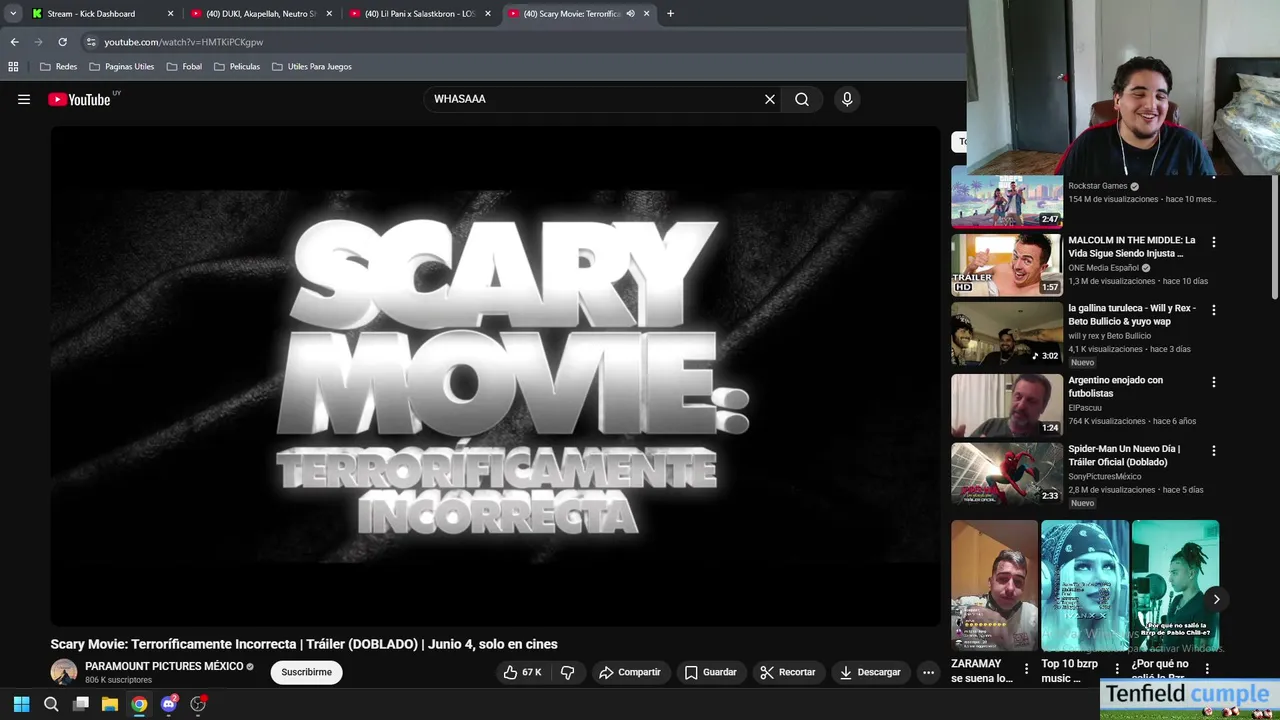Viewport: 1280px width, 720px height.
Task: Open the Utiles Para Juegos bookmarks folder
Action: point(312,67)
